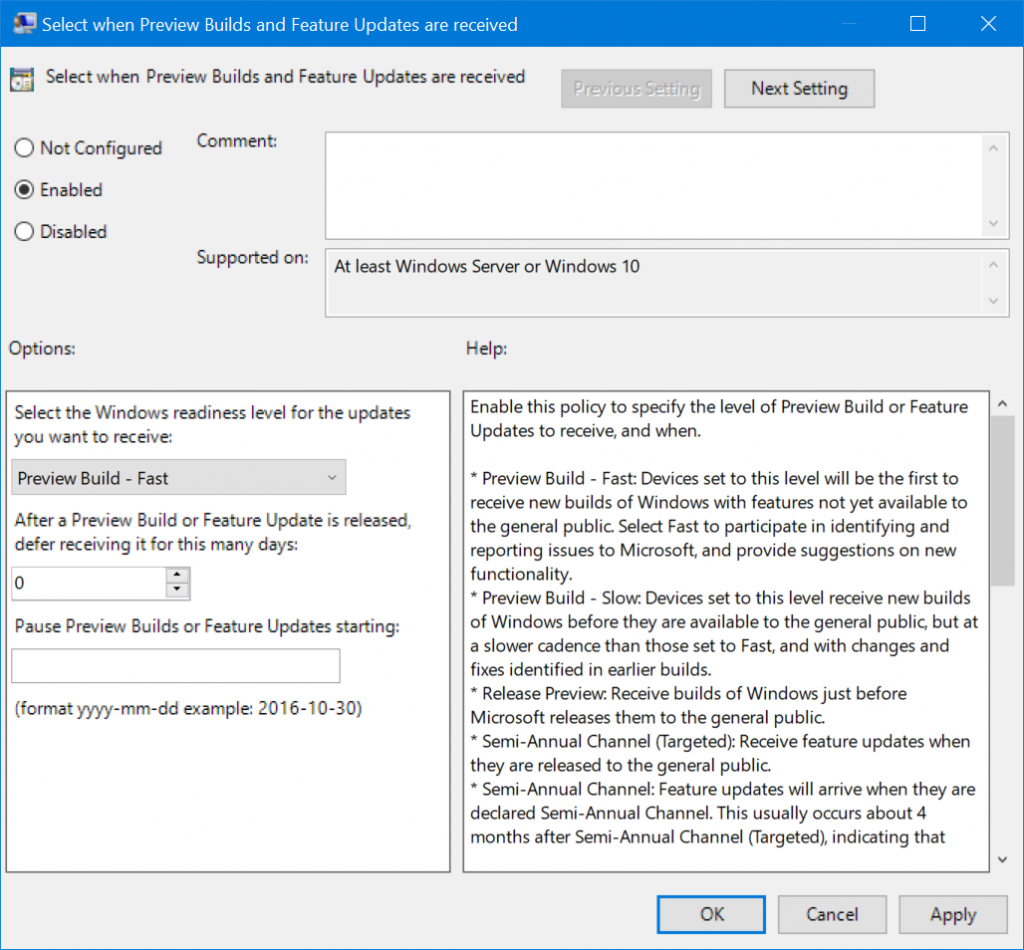Select the Disabled radio button
The width and height of the screenshot is (1024, 950).
coord(22,232)
